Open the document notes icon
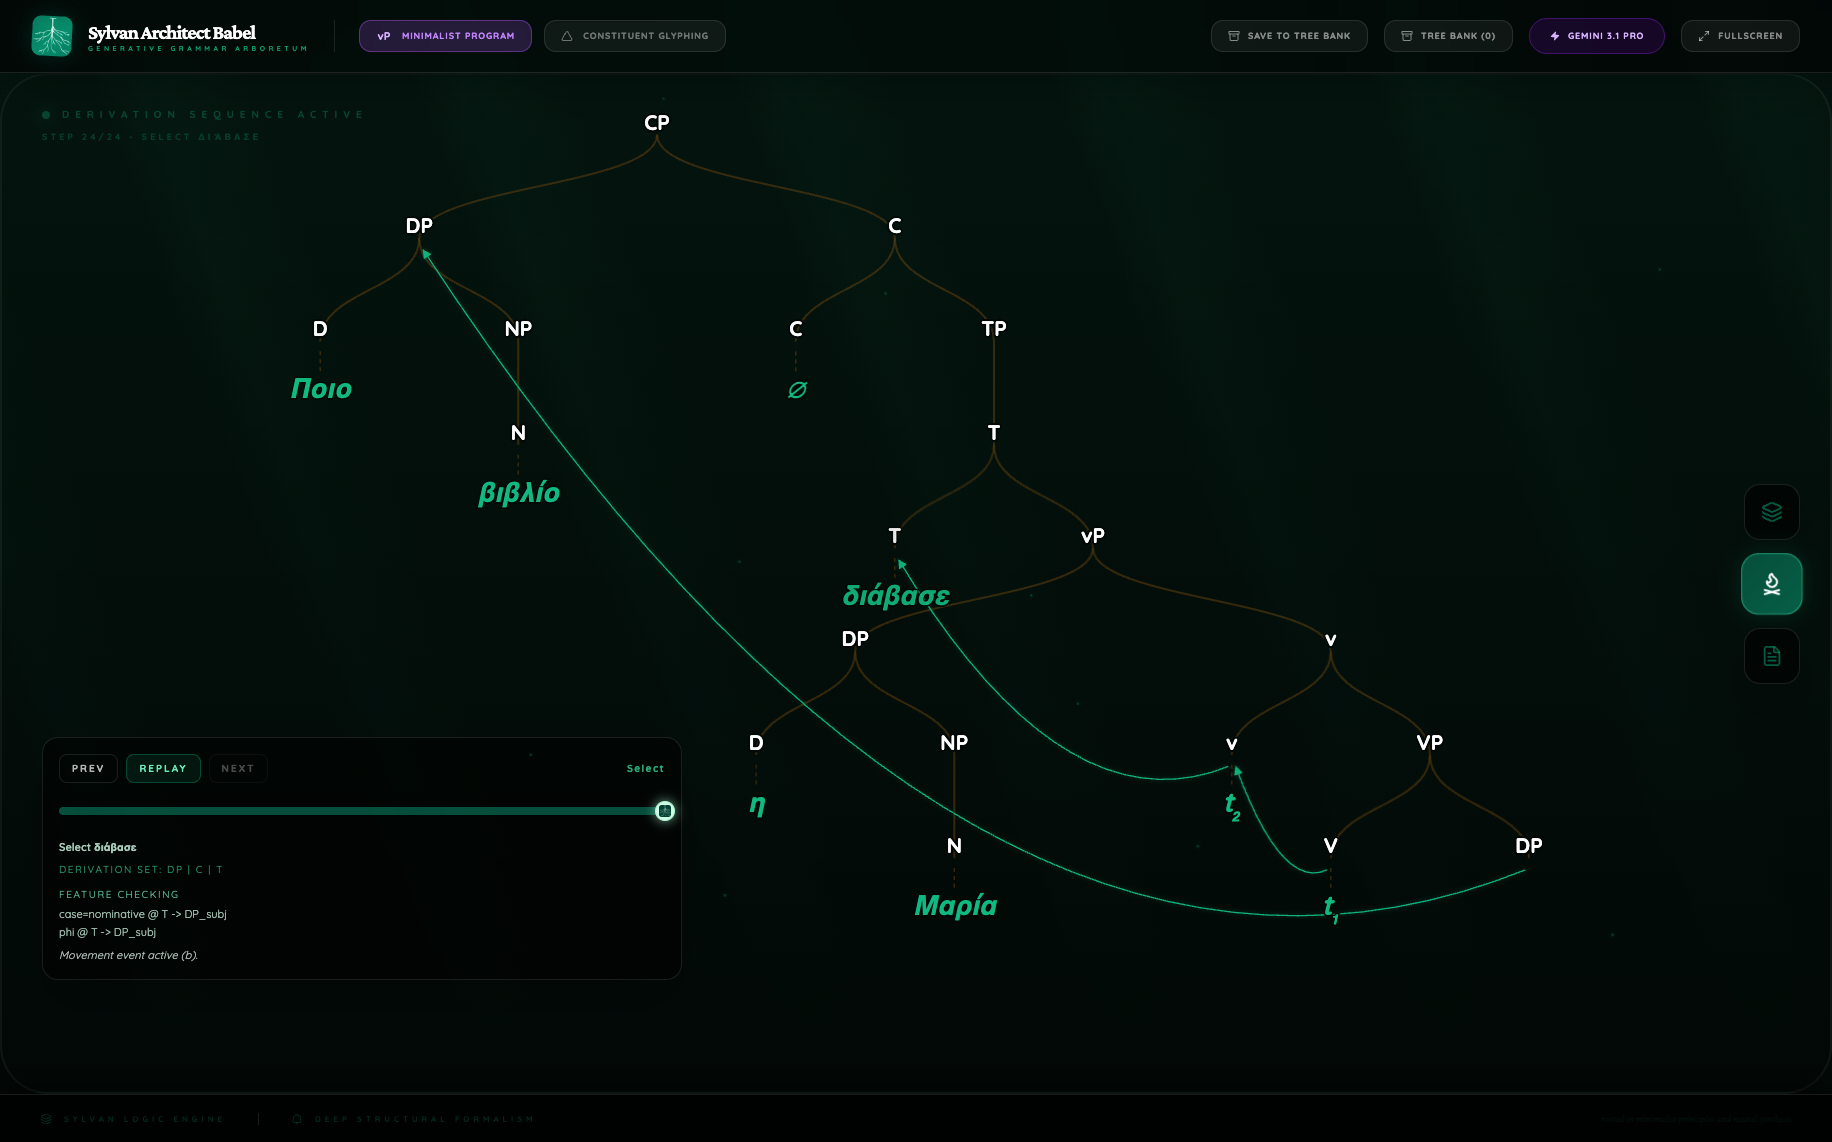This screenshot has height=1142, width=1832. [1771, 656]
